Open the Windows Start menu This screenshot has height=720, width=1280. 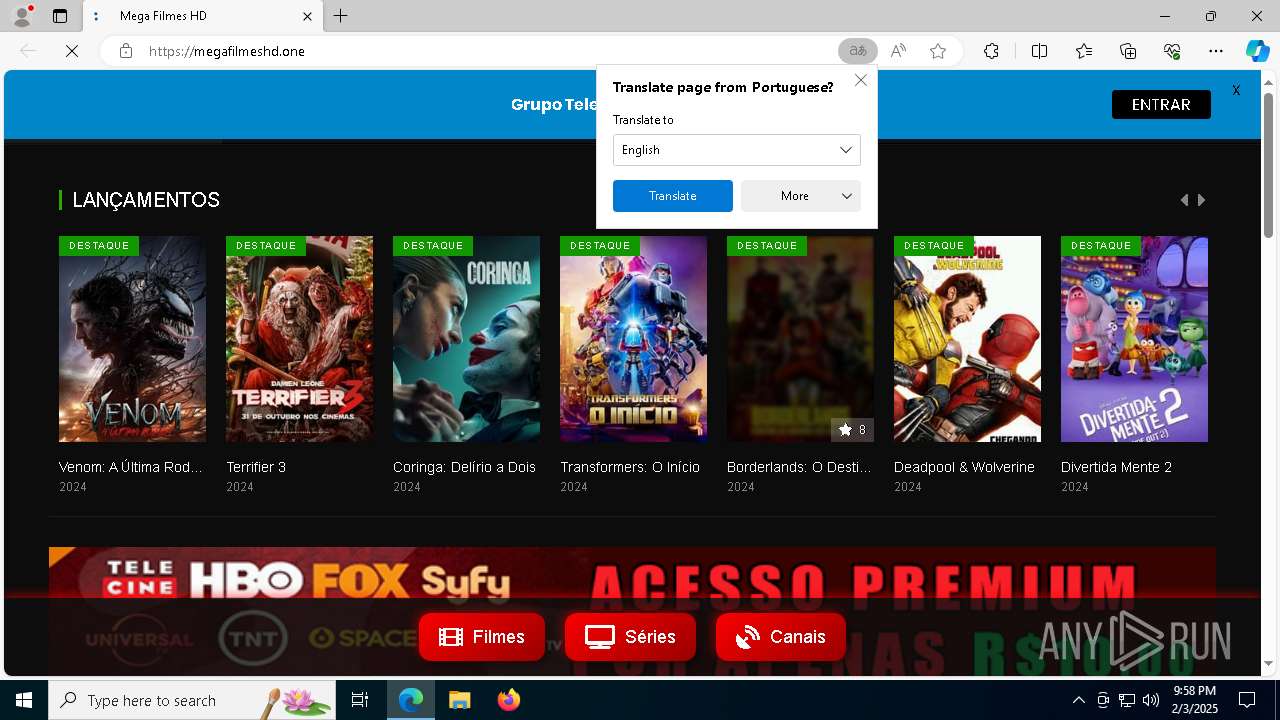click(x=24, y=700)
